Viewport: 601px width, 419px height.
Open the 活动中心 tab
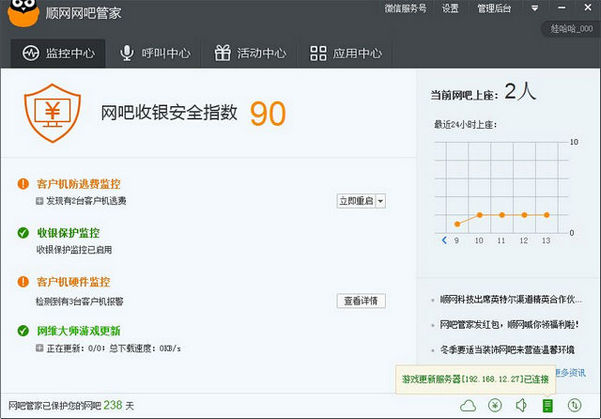click(x=250, y=53)
